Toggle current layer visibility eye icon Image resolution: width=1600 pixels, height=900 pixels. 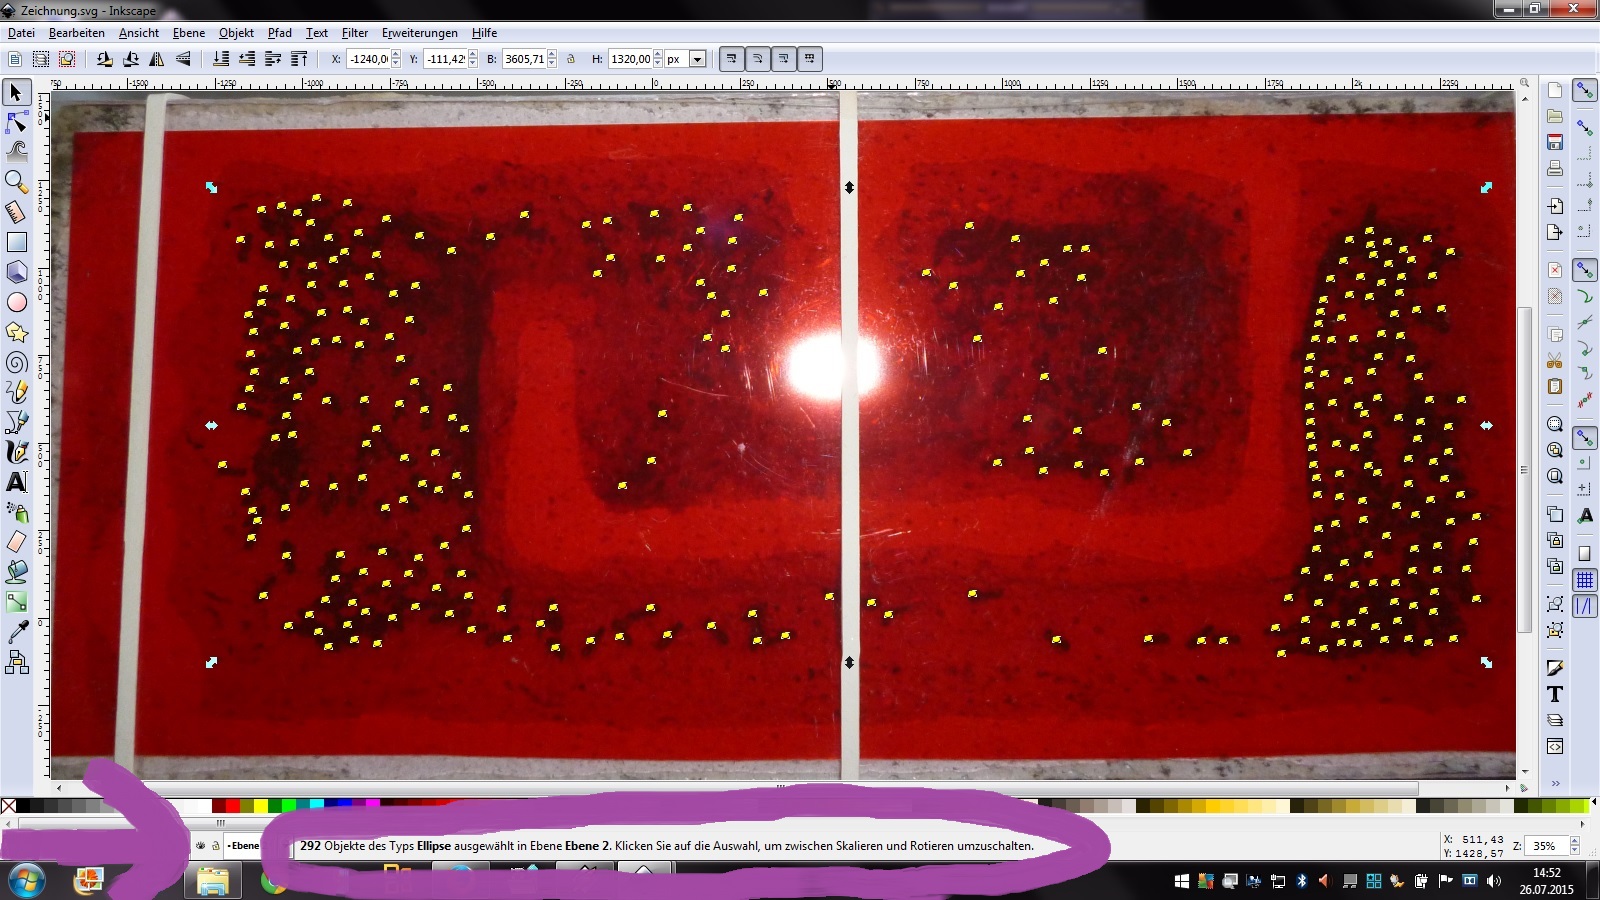(201, 846)
